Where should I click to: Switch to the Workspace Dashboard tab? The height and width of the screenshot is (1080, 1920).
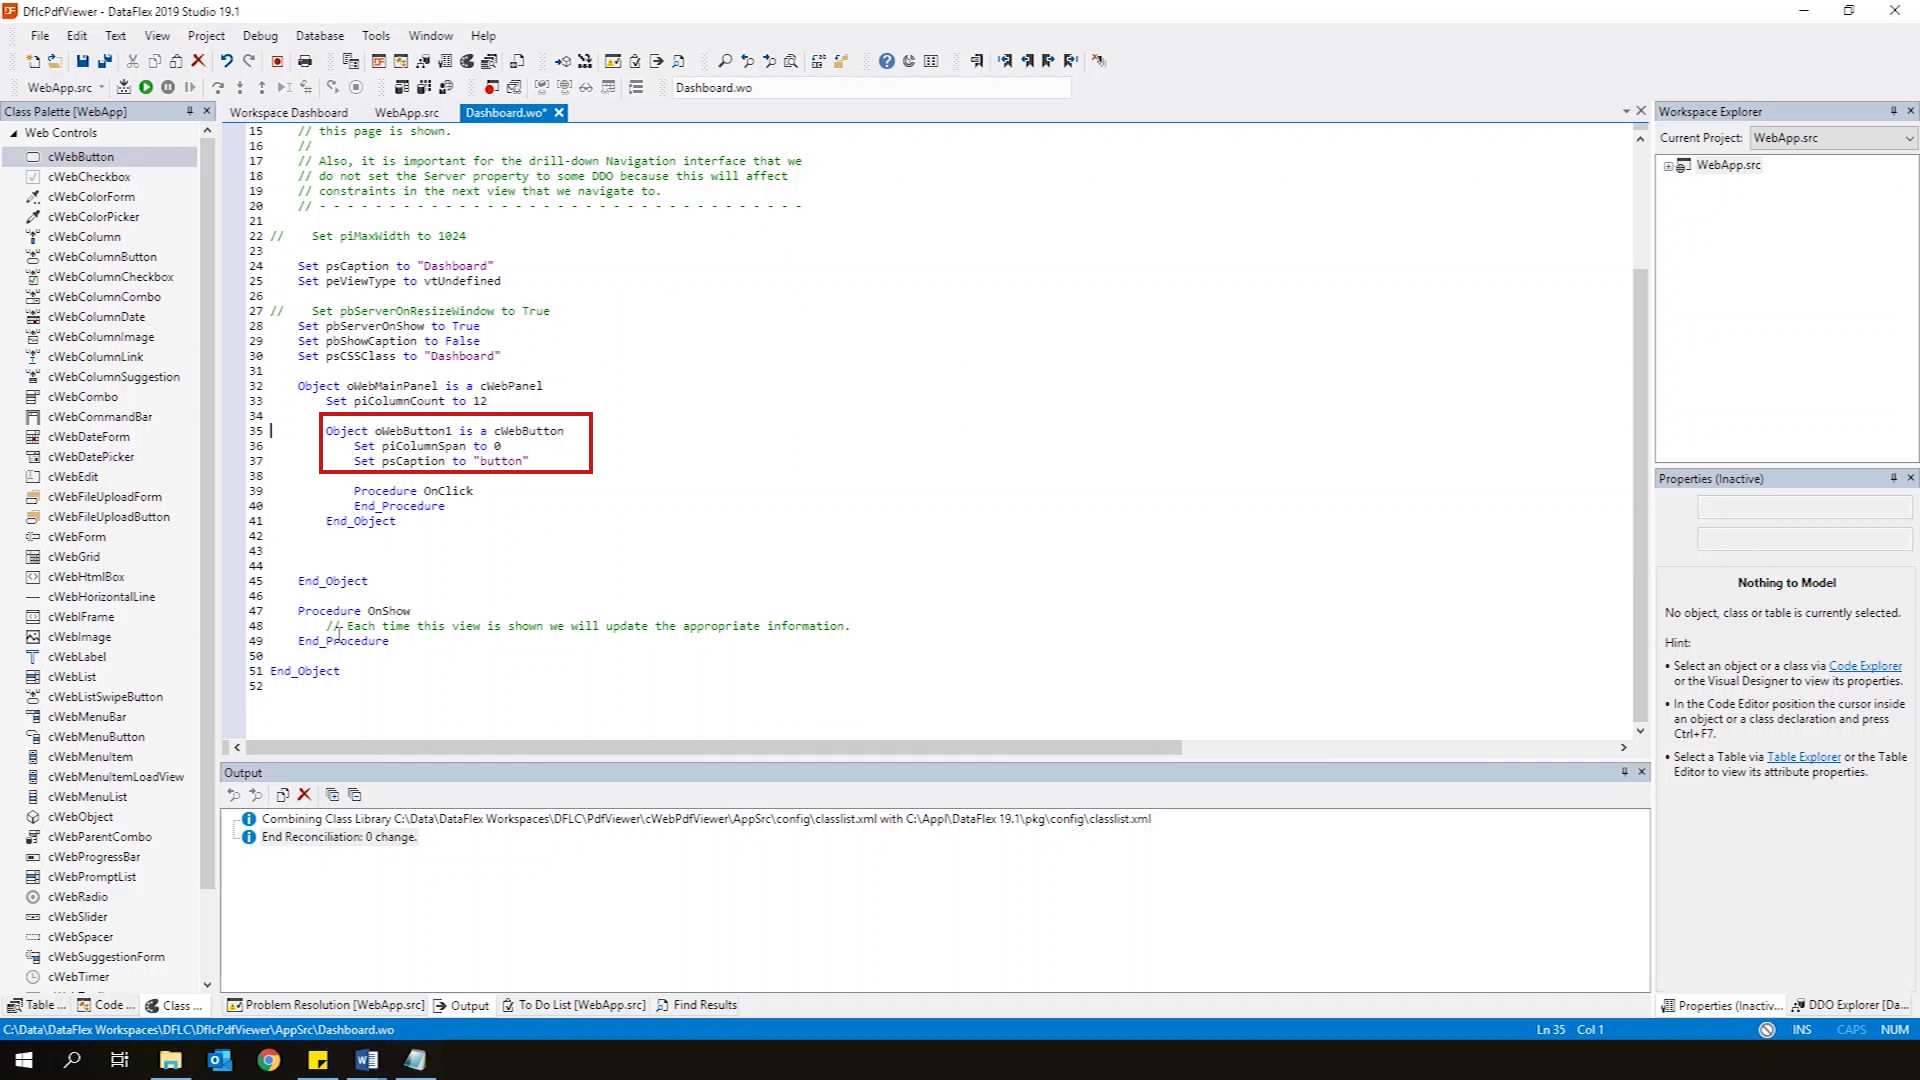pos(288,113)
